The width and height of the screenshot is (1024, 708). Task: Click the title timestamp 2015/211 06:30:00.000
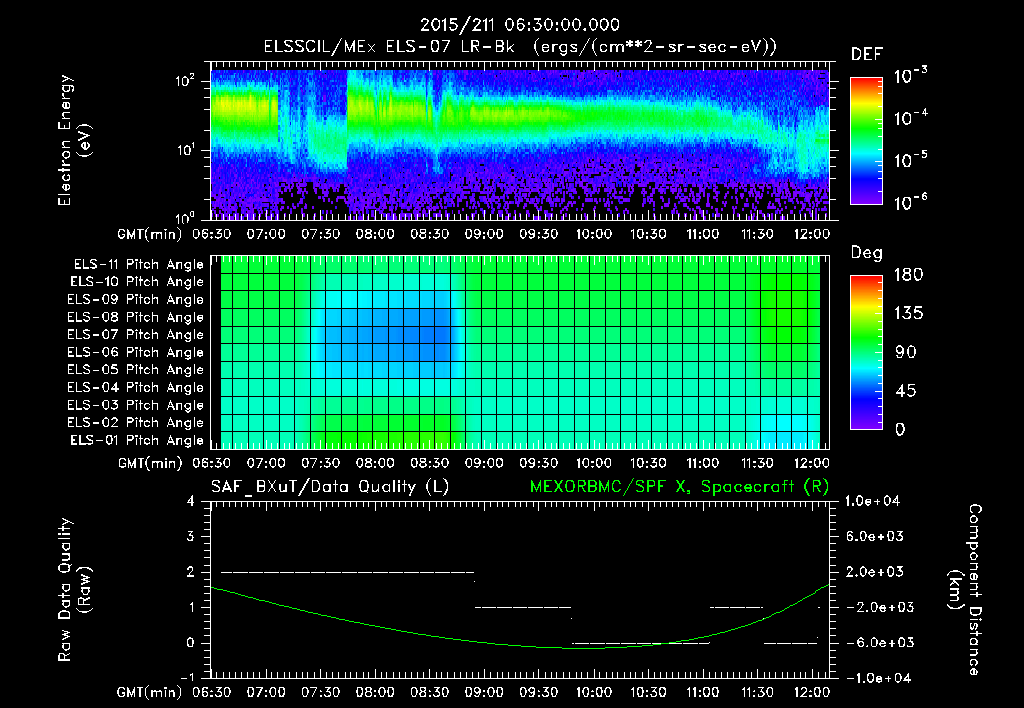(x=519, y=25)
